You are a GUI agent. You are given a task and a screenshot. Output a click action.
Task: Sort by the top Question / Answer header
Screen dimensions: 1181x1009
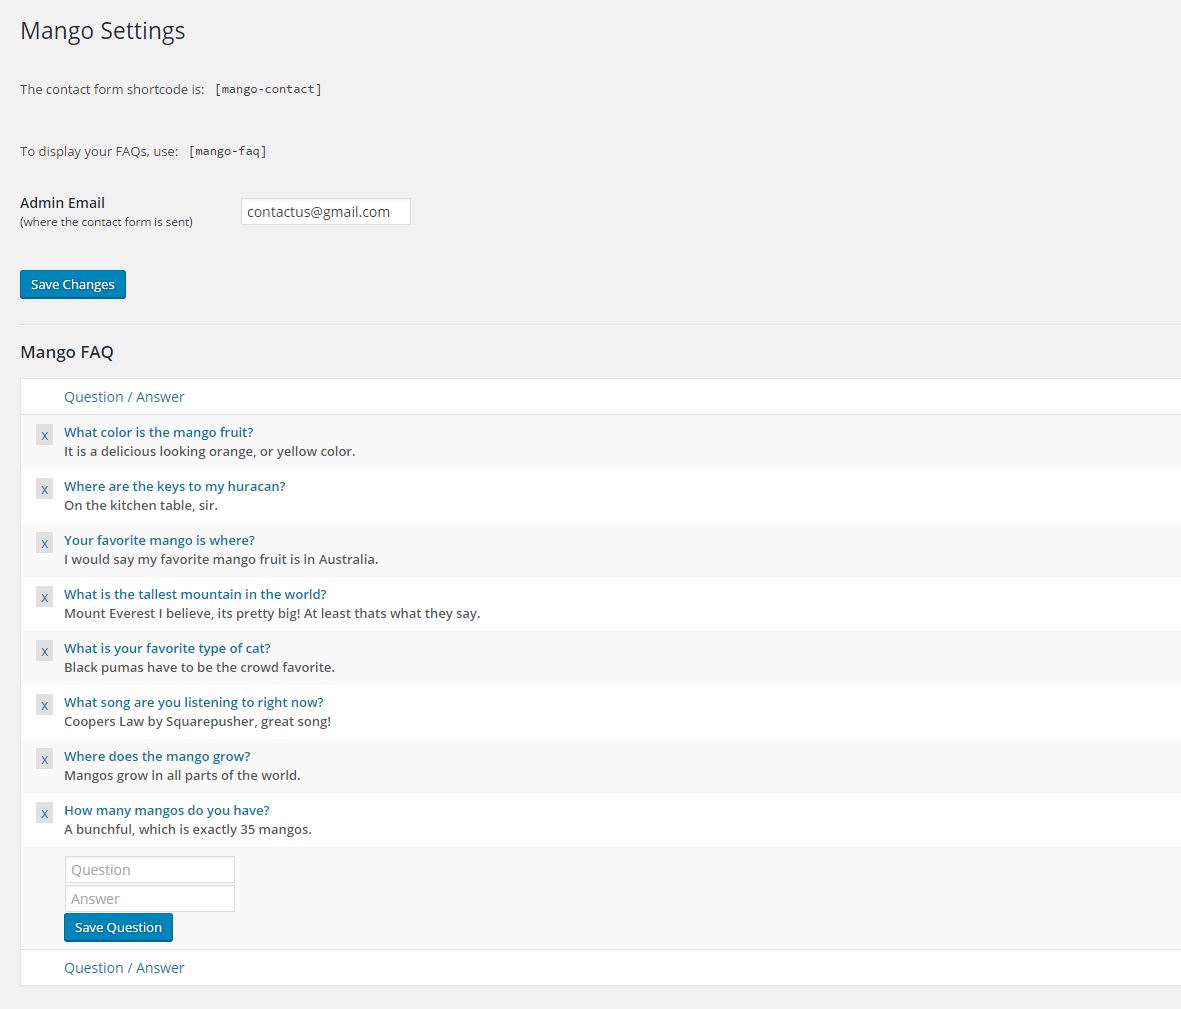124,397
